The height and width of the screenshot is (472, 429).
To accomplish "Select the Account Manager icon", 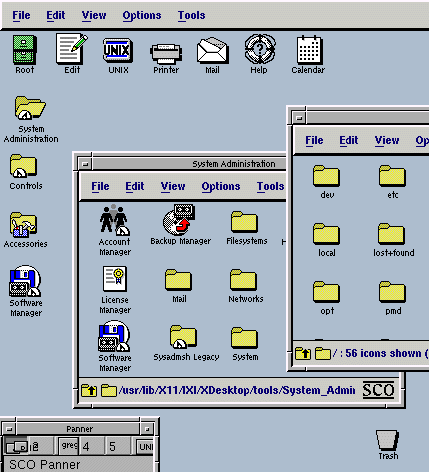I will pos(114,220).
